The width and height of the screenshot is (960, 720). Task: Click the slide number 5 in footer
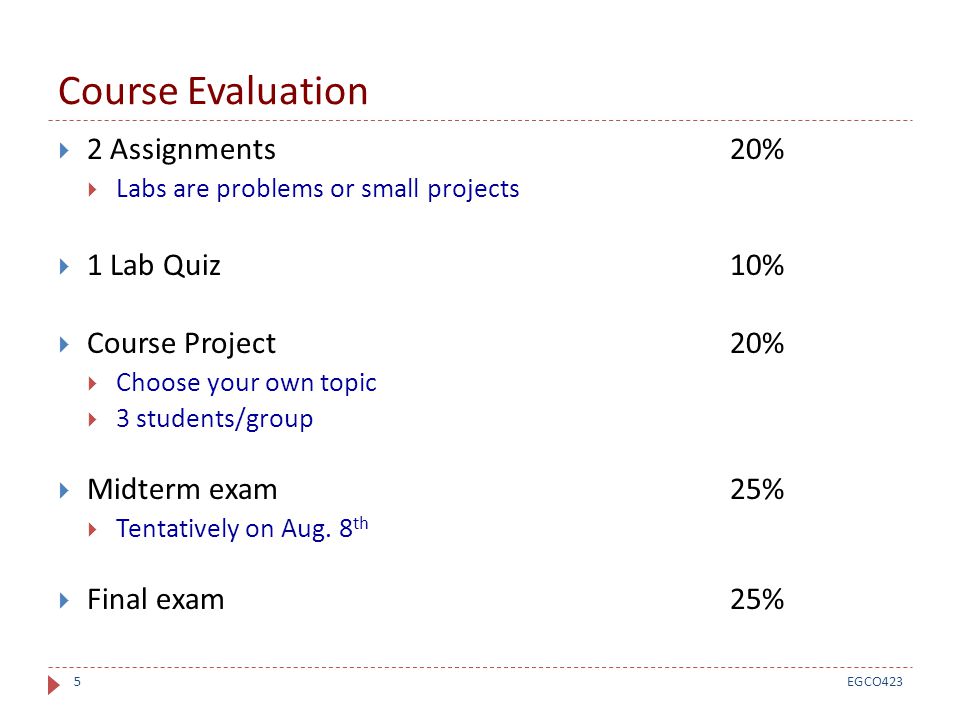coord(77,681)
